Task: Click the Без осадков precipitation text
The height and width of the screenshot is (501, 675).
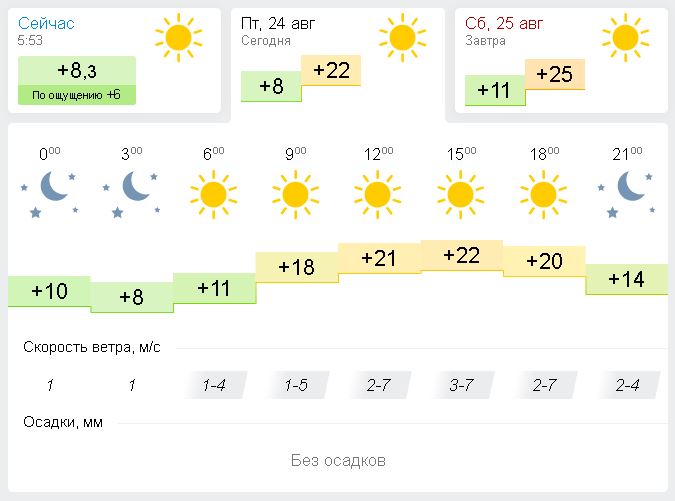Action: click(338, 461)
